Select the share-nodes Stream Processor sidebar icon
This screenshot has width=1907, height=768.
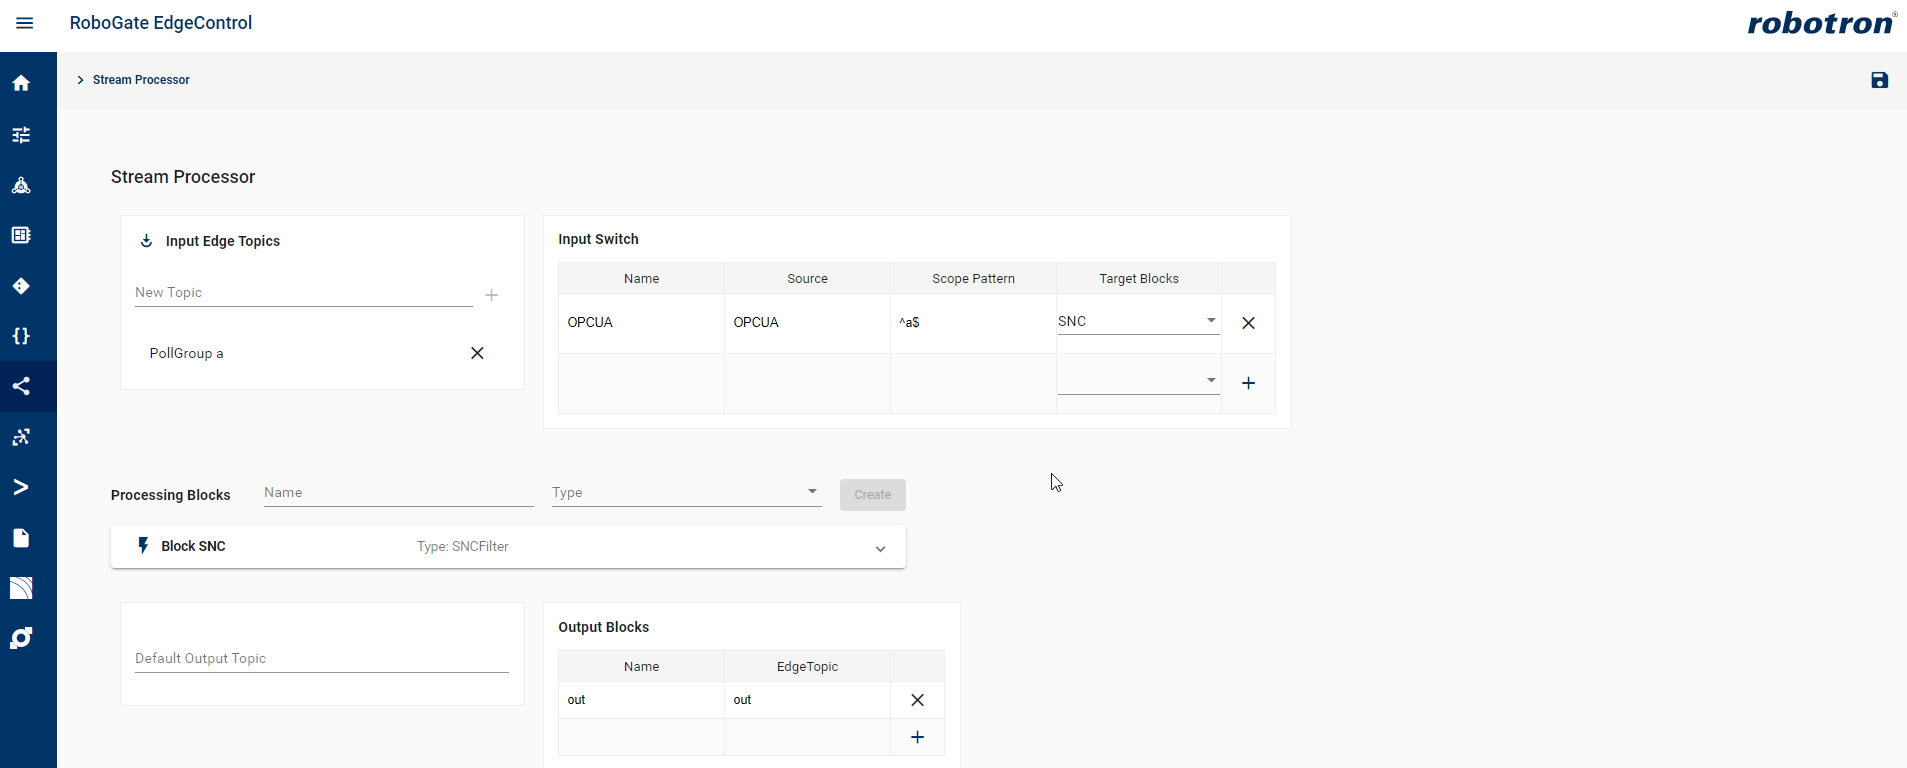point(21,386)
